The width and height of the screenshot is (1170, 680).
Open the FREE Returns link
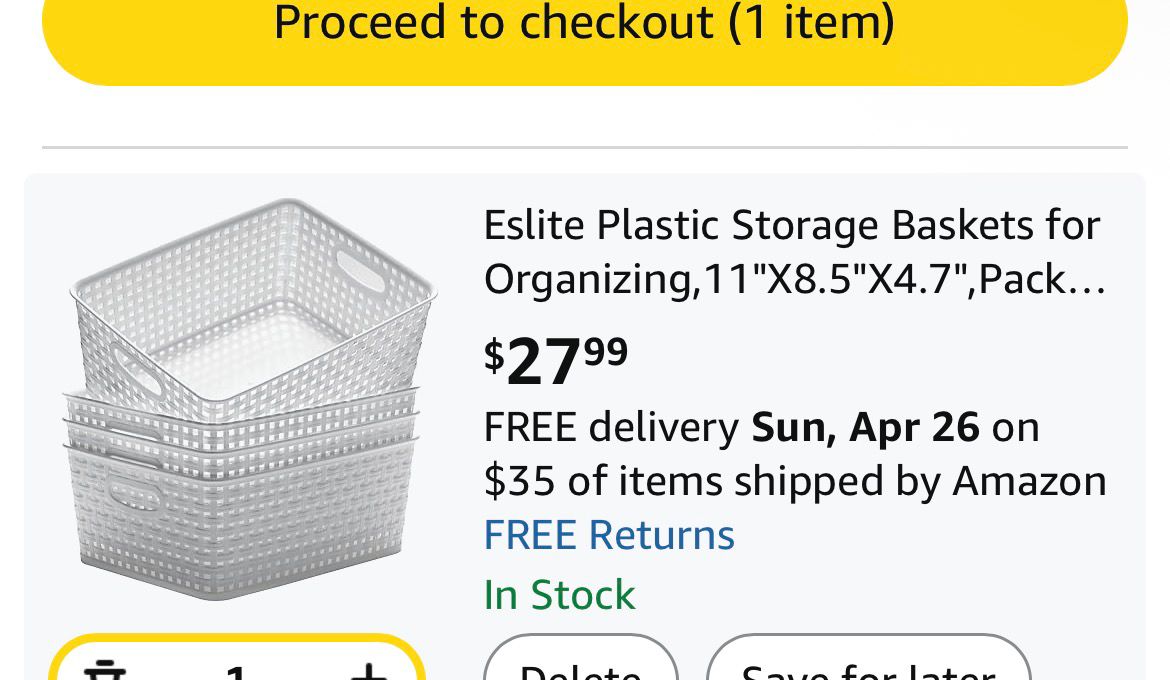click(609, 535)
